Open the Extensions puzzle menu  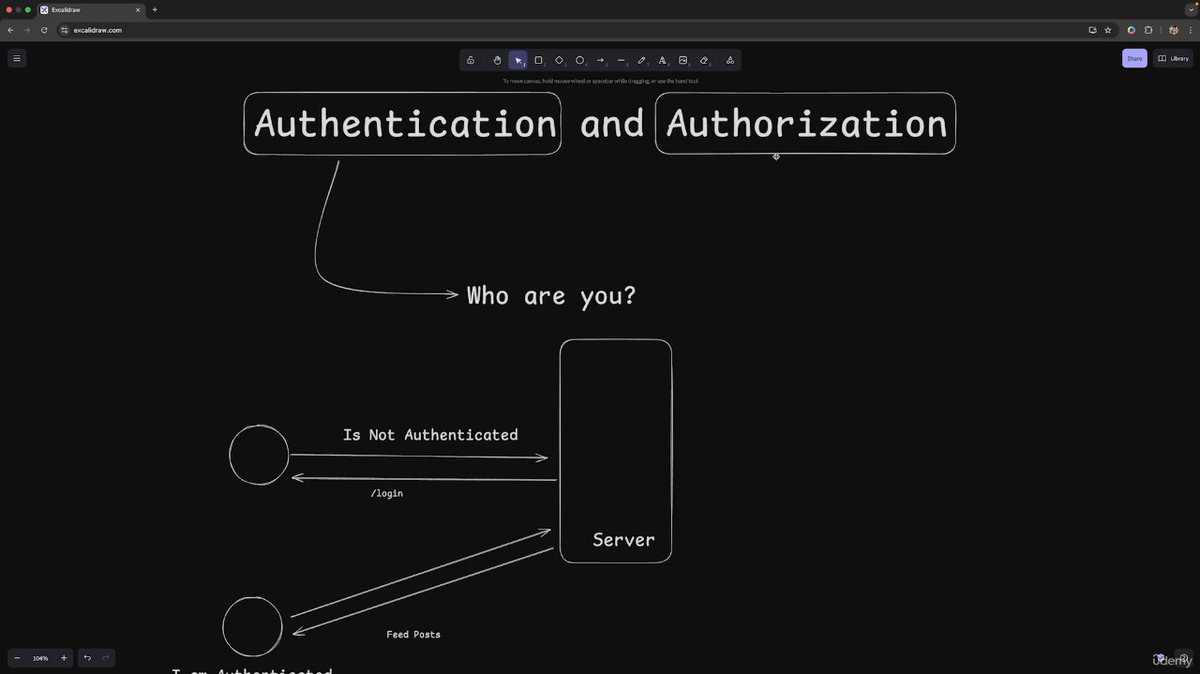click(1150, 30)
